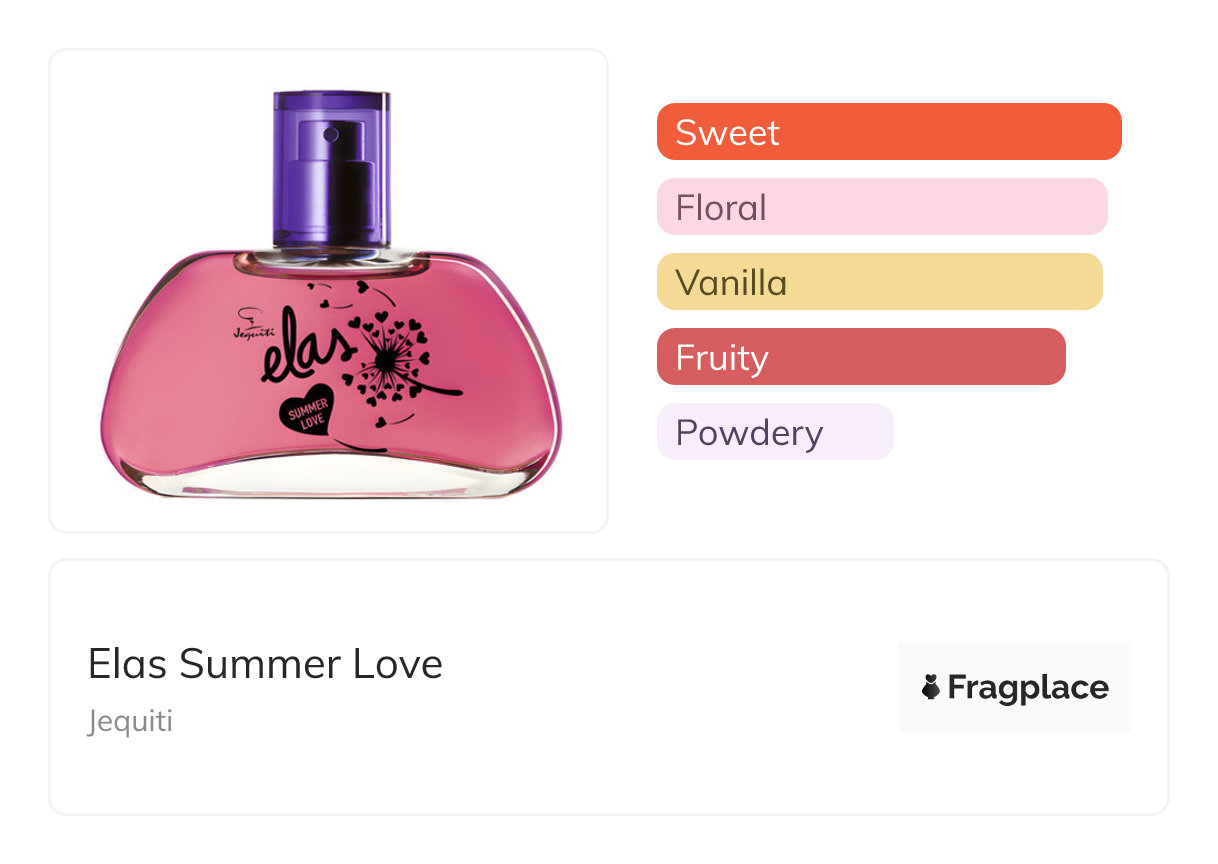Open the Elas Summer Love title
The width and height of the screenshot is (1218, 864).
(x=265, y=664)
